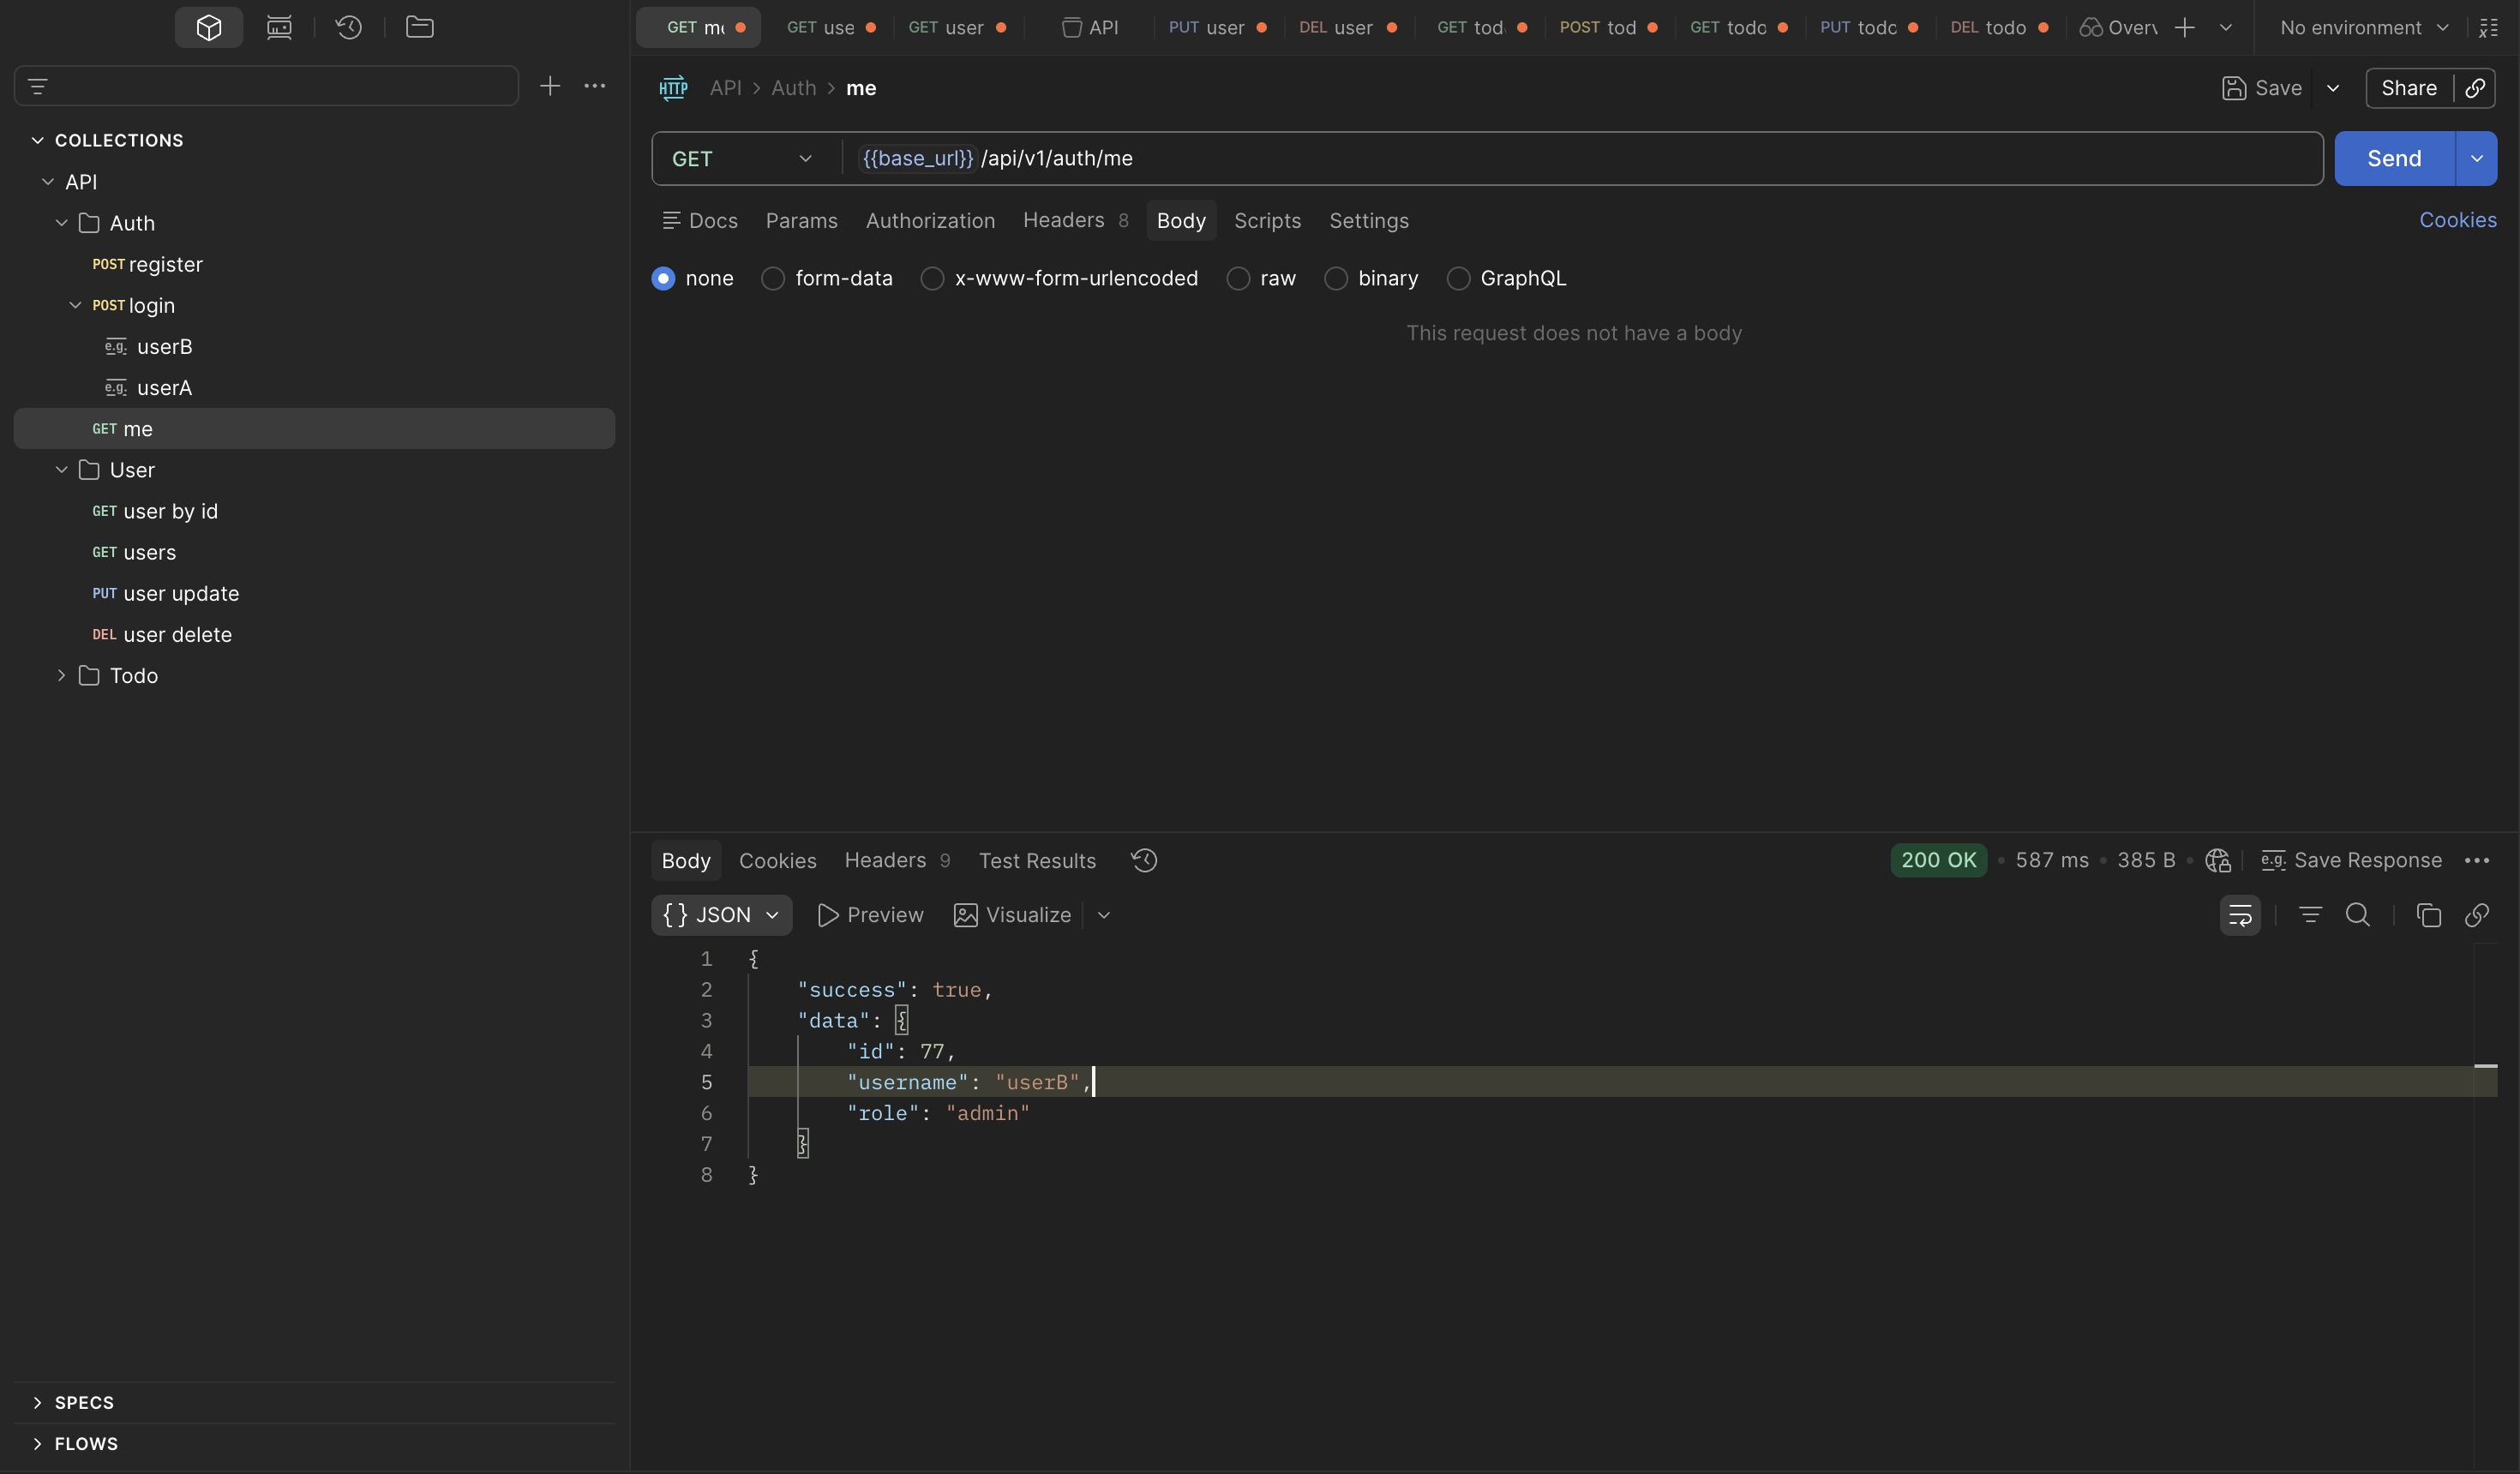Viewport: 2520px width, 1474px height.
Task: Open the Cookies link
Action: [x=2457, y=220]
